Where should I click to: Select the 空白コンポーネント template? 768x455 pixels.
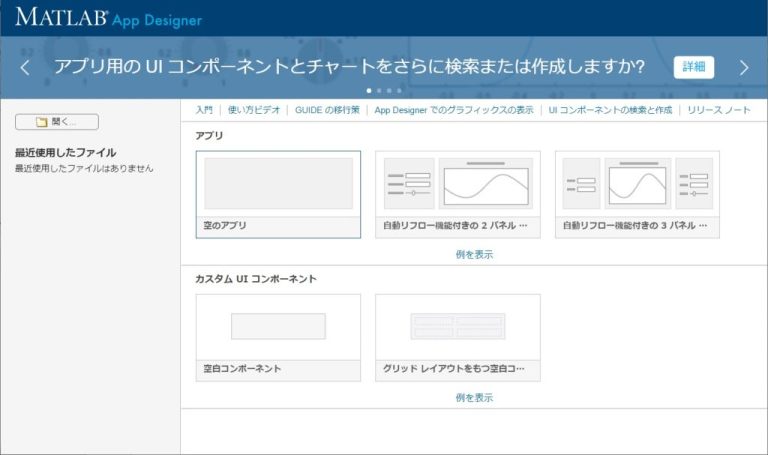coord(278,328)
